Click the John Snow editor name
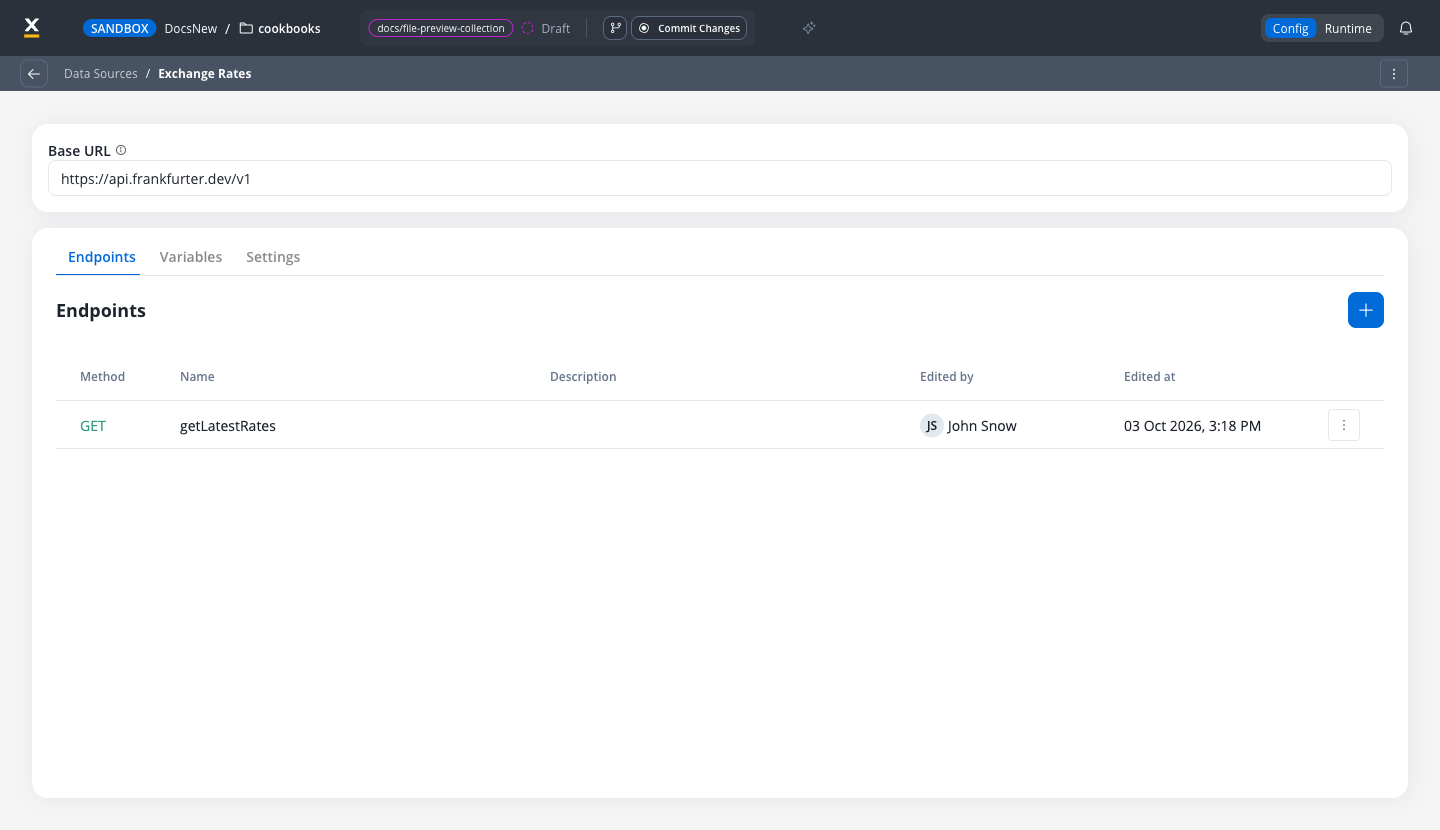The image size is (1440, 830). point(982,426)
